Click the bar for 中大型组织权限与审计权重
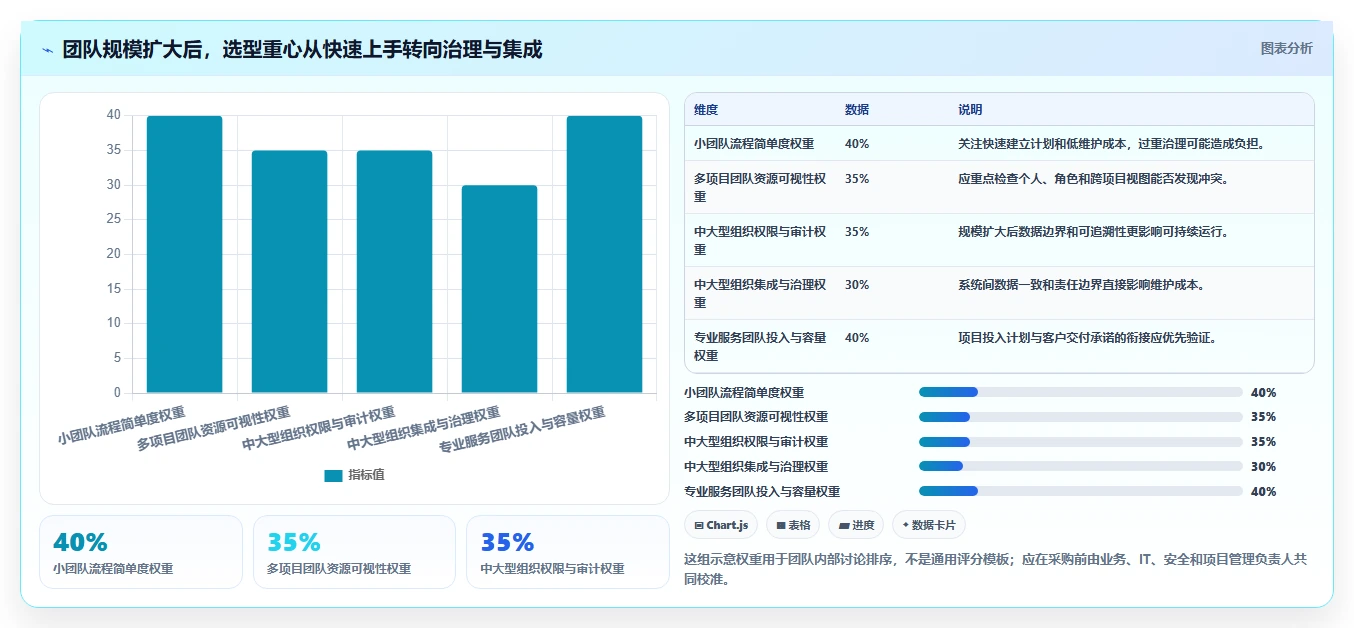1354x628 pixels. (395, 272)
